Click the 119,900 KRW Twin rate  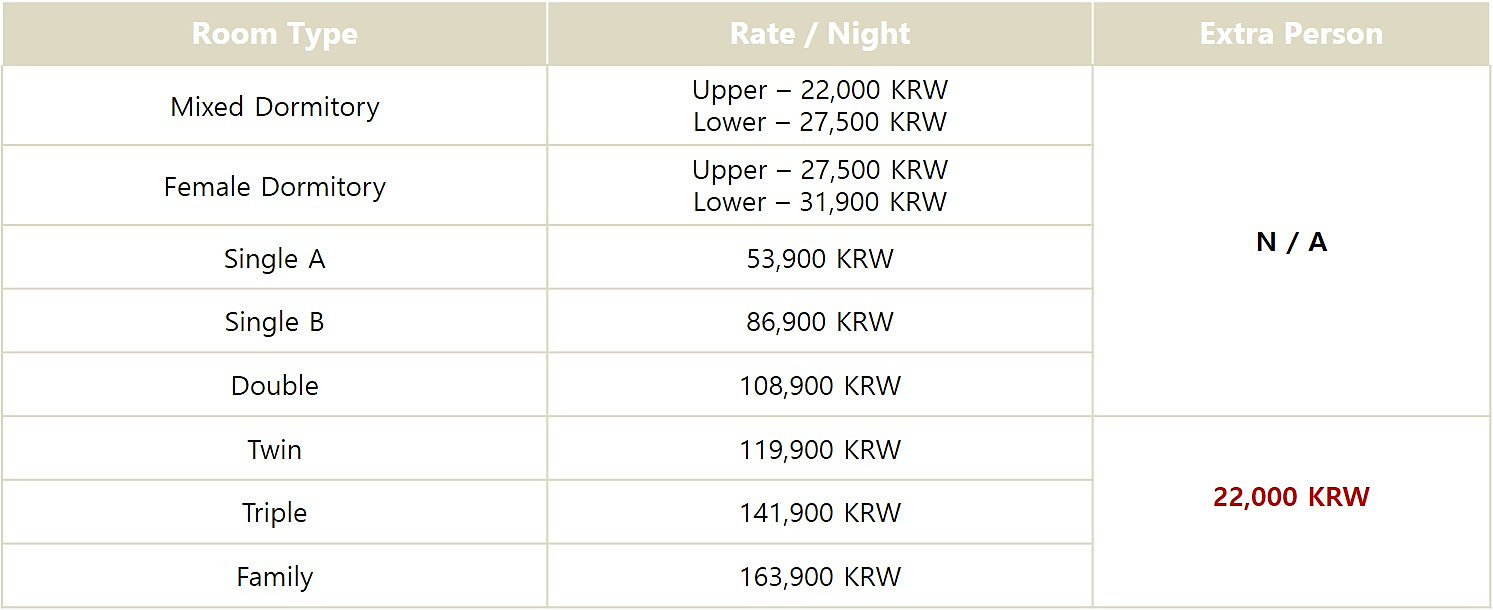tap(820, 449)
